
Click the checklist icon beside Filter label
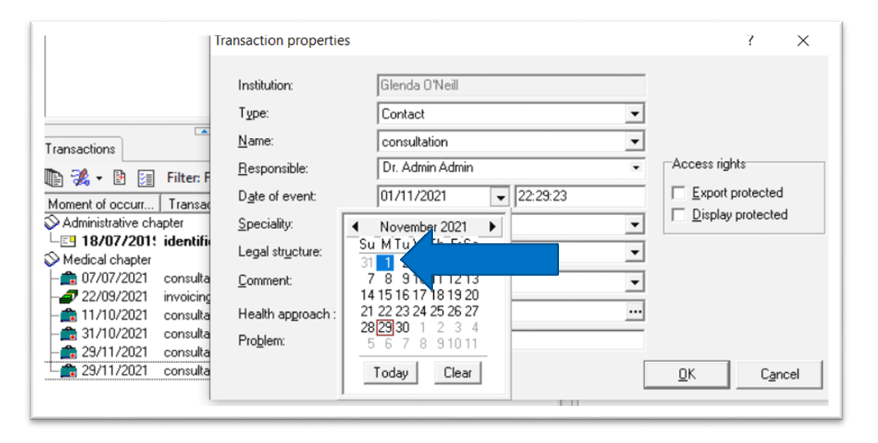tap(144, 178)
